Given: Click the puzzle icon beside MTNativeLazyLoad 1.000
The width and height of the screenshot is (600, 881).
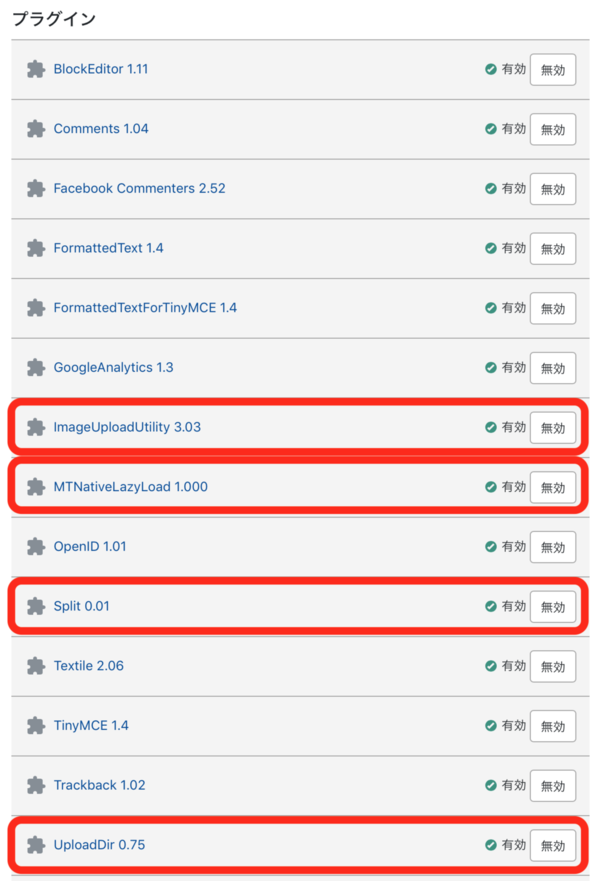Looking at the screenshot, I should coord(36,487).
